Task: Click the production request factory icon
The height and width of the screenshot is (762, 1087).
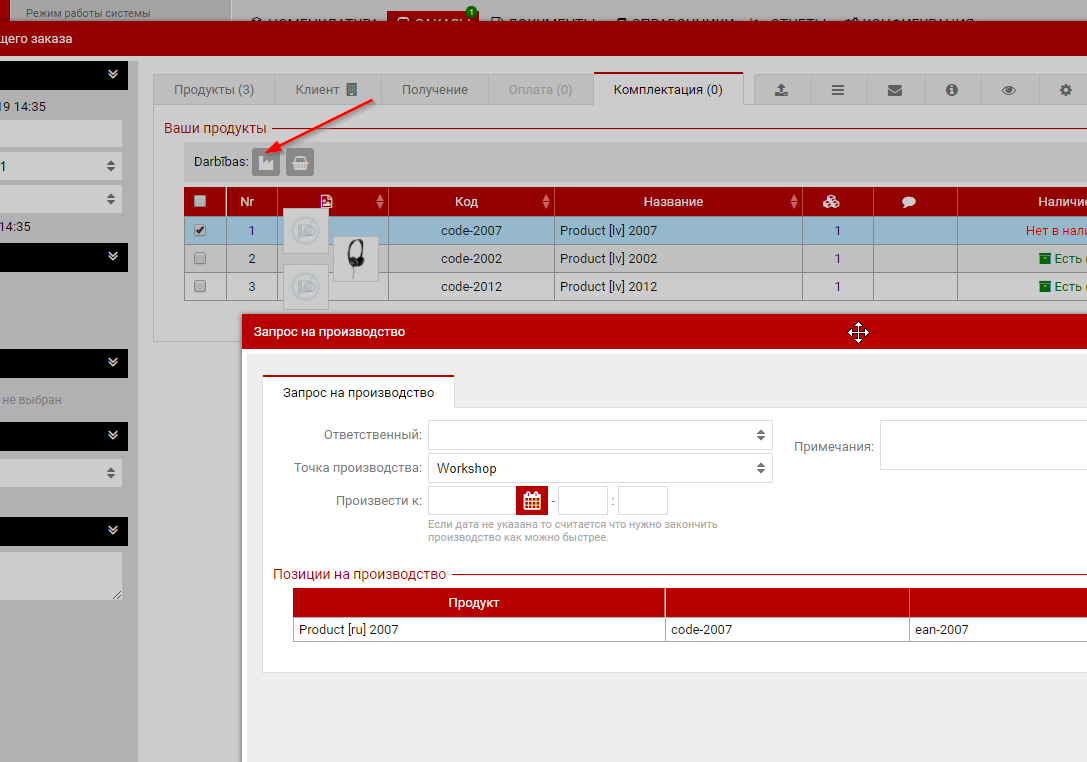Action: coord(266,161)
